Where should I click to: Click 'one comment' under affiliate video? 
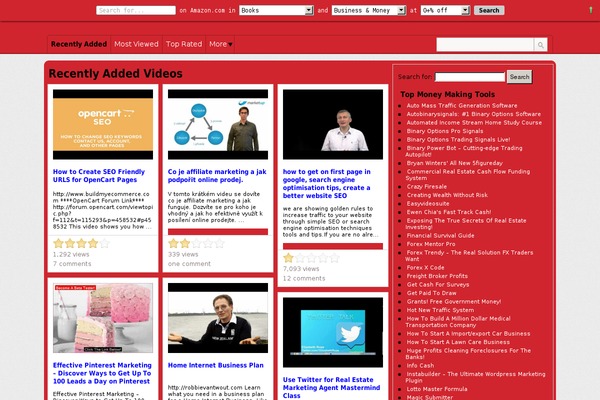[189, 264]
